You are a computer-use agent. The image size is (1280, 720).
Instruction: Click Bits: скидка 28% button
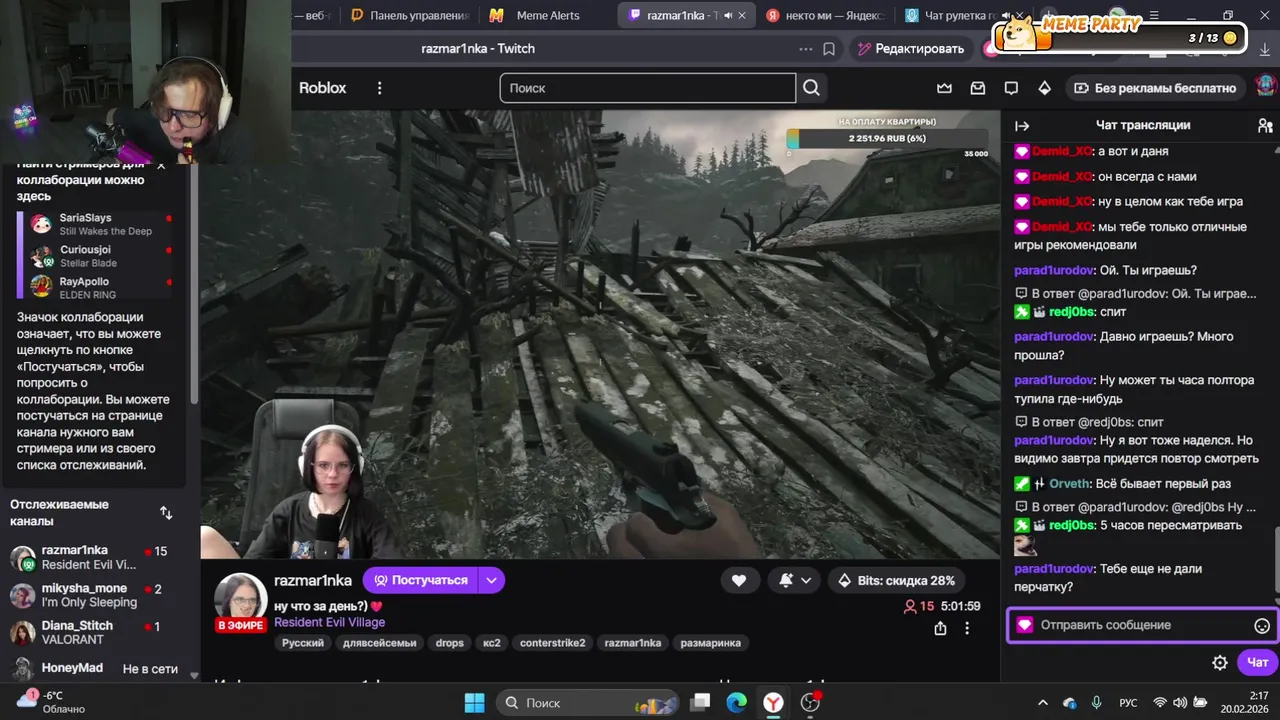coord(896,580)
